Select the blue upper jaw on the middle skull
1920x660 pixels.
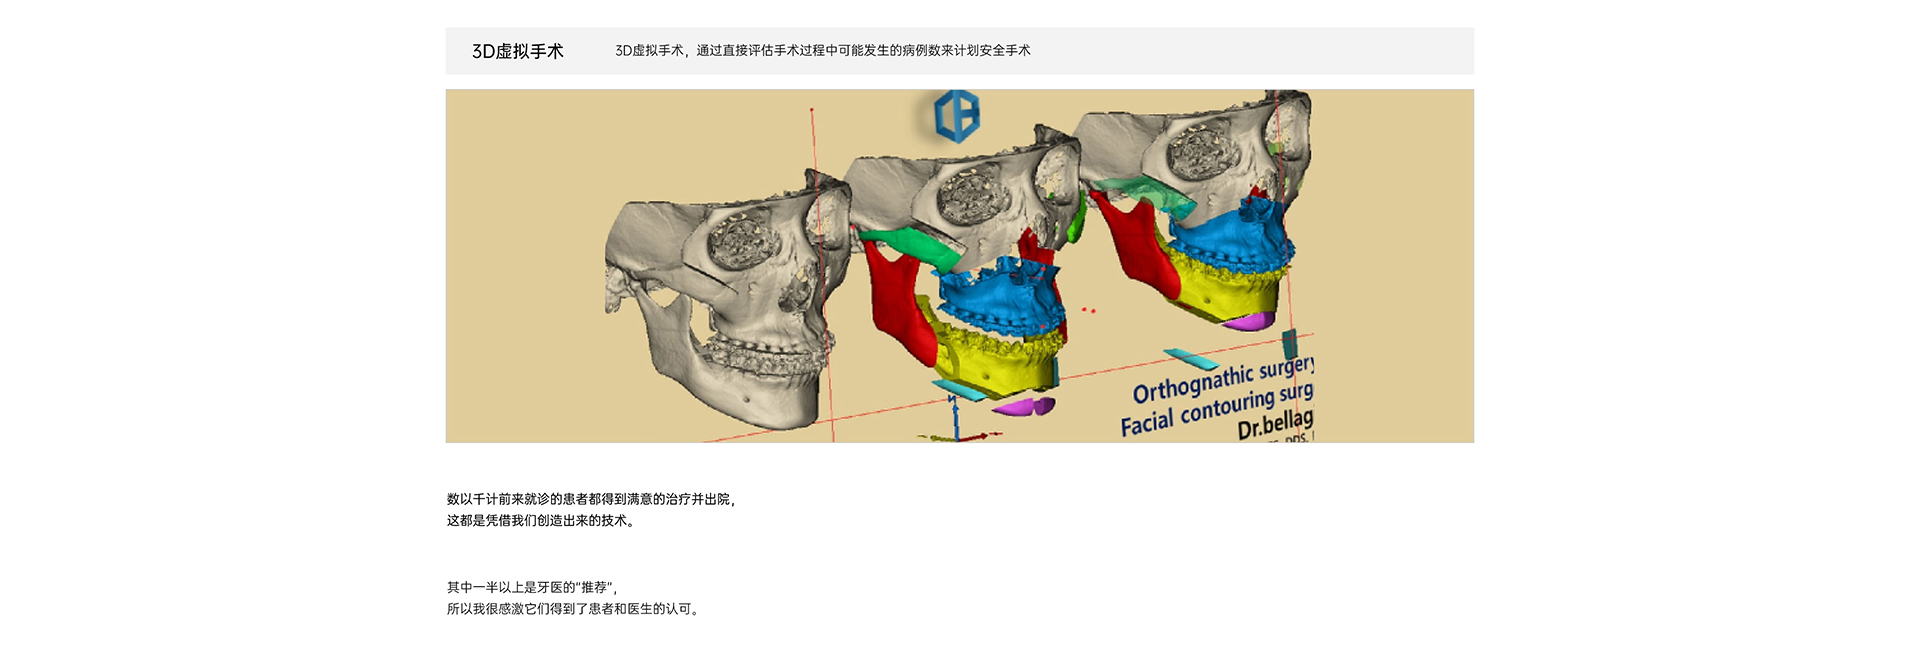click(x=1000, y=295)
